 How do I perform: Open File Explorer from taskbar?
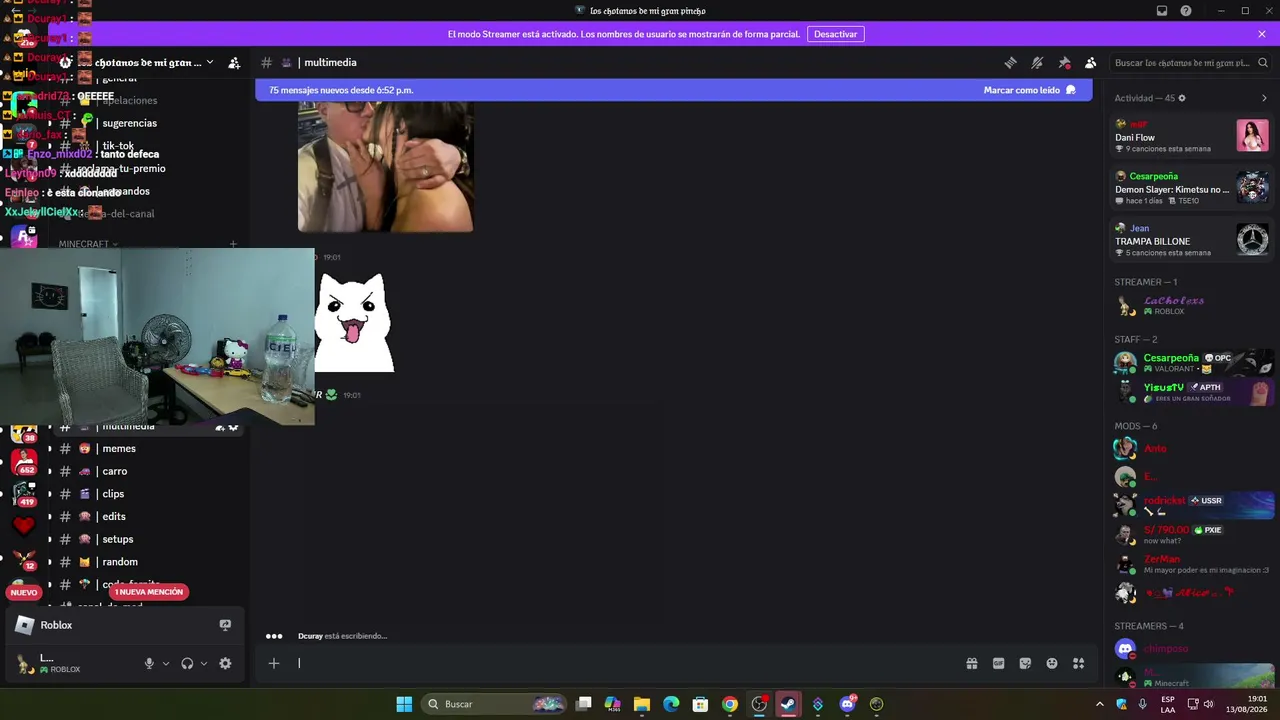click(642, 704)
